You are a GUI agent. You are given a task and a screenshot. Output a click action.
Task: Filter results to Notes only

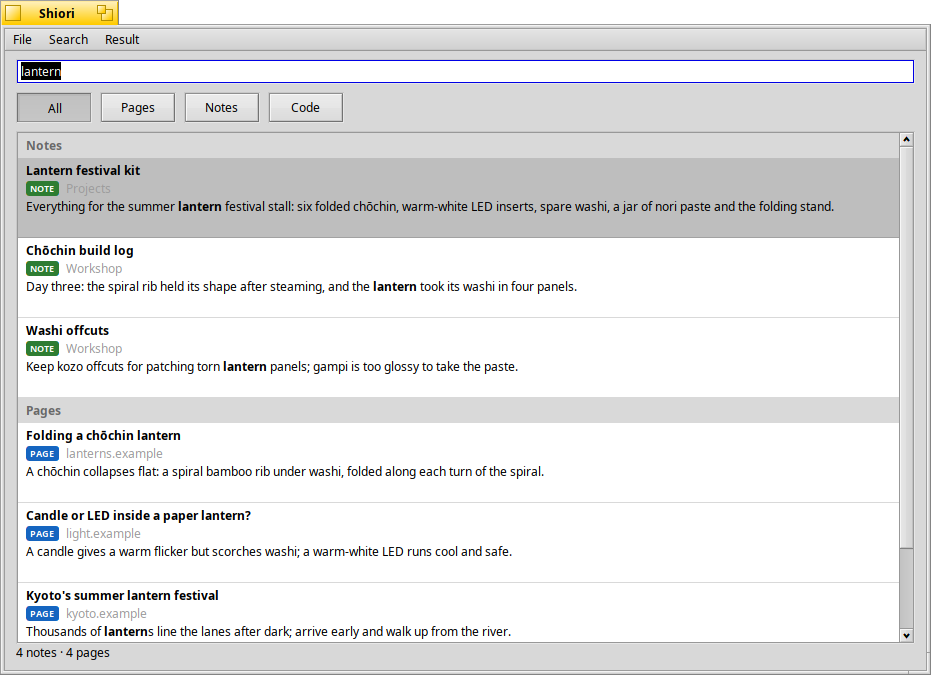(221, 108)
